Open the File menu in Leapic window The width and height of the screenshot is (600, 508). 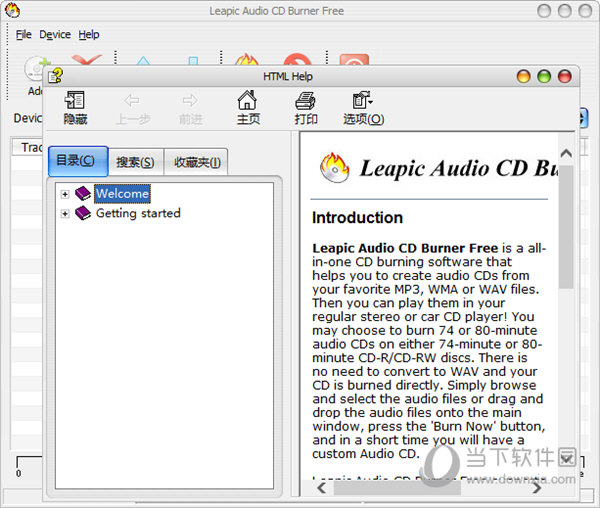pos(23,34)
